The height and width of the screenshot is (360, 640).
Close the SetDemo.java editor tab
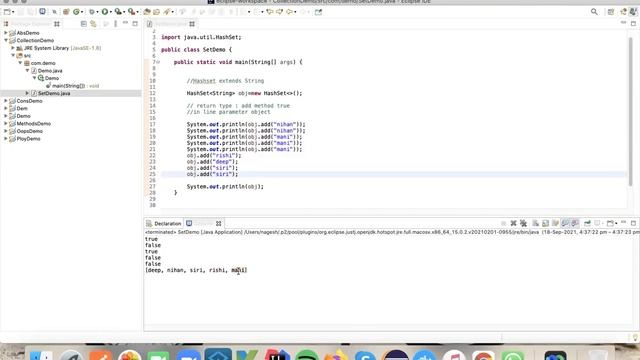192,24
